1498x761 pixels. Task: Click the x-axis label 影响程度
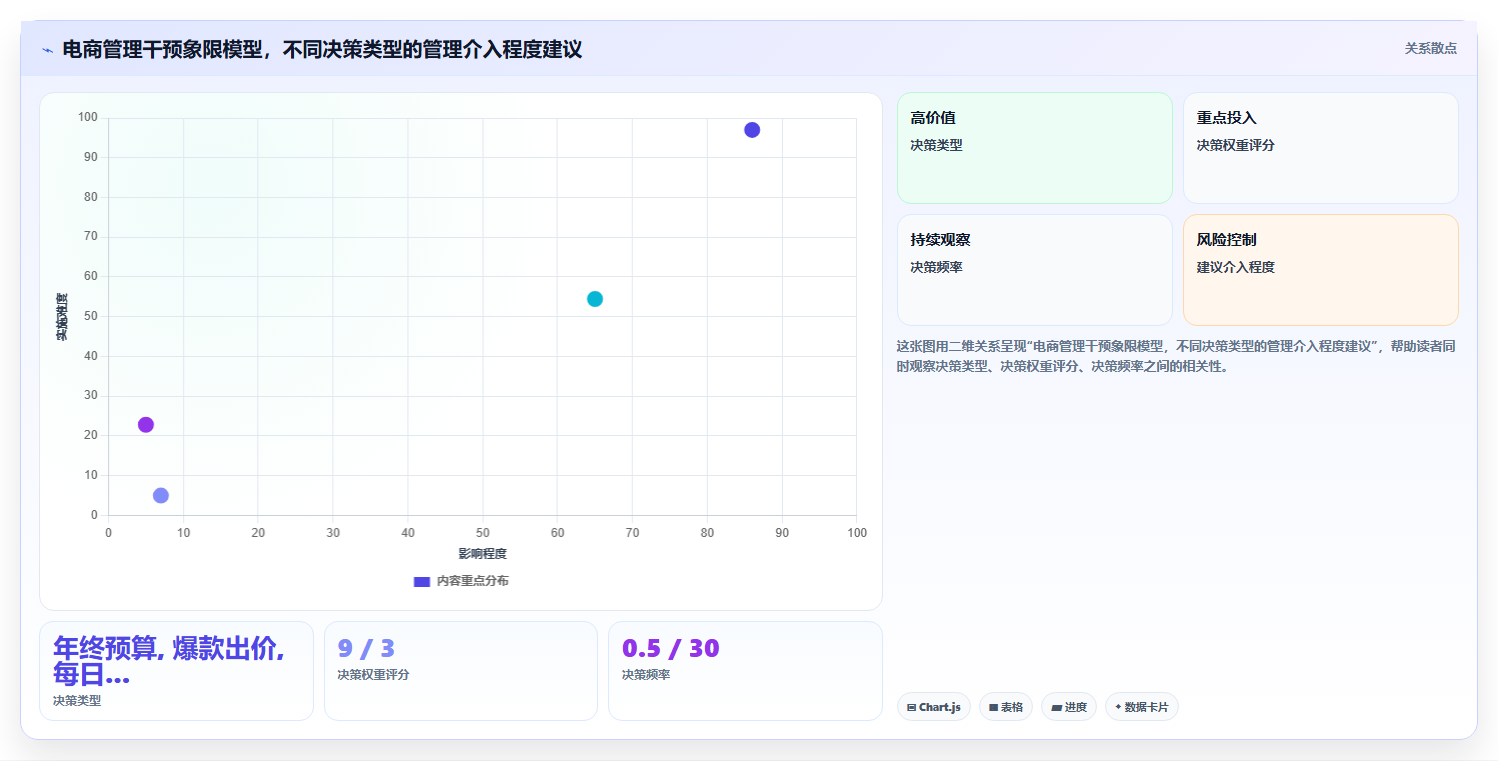click(482, 554)
